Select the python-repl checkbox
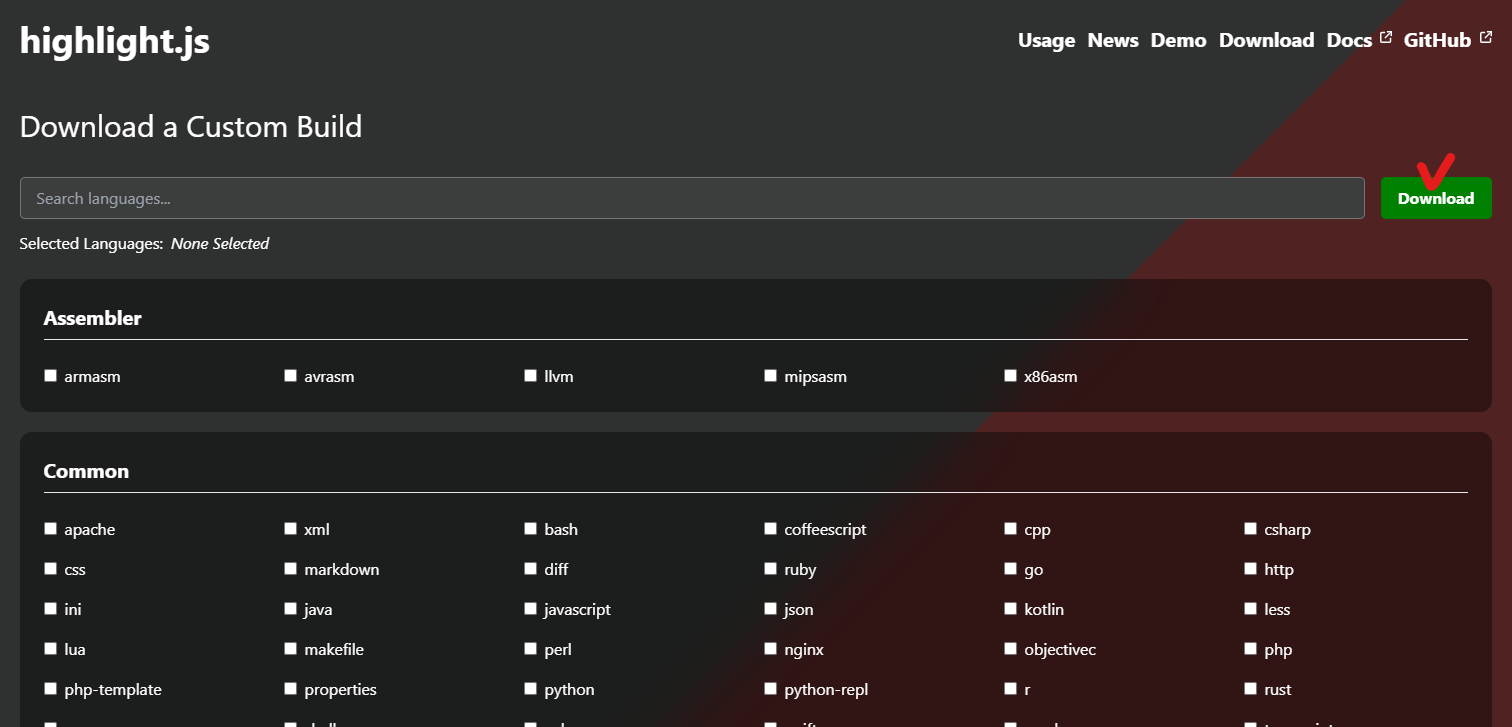Screen dimensions: 1512x727 (770, 689)
